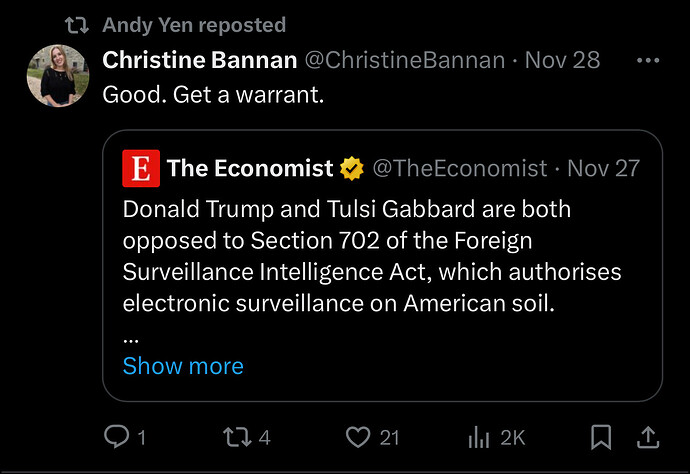Click The Economist red logo avatar
The image size is (690, 474).
(141, 168)
